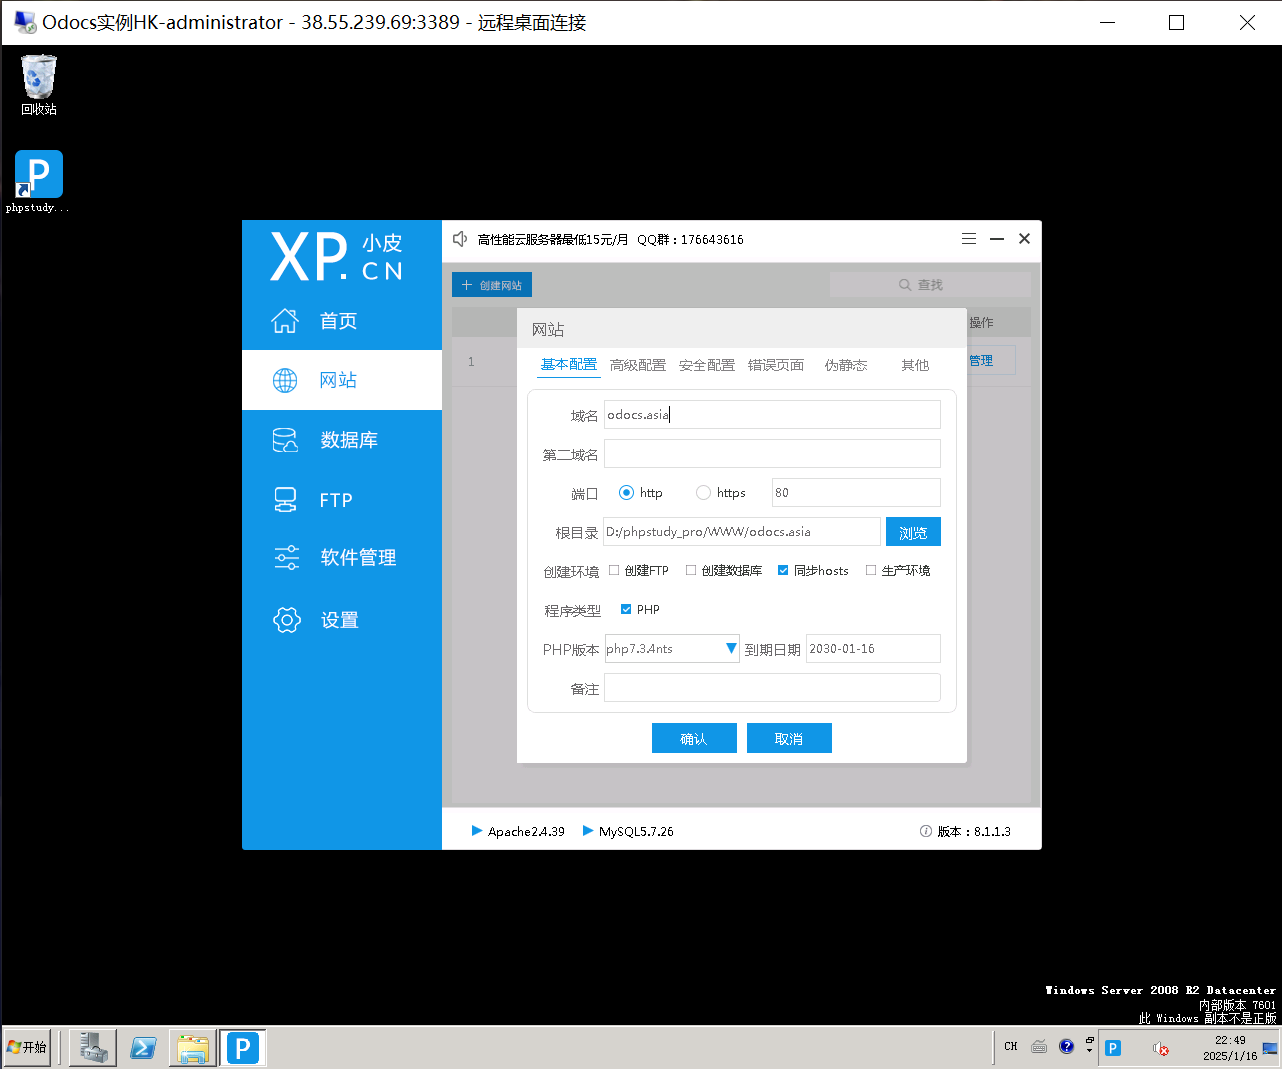Click the Apache2.4.39 play icon
The image size is (1282, 1069).
tap(477, 831)
